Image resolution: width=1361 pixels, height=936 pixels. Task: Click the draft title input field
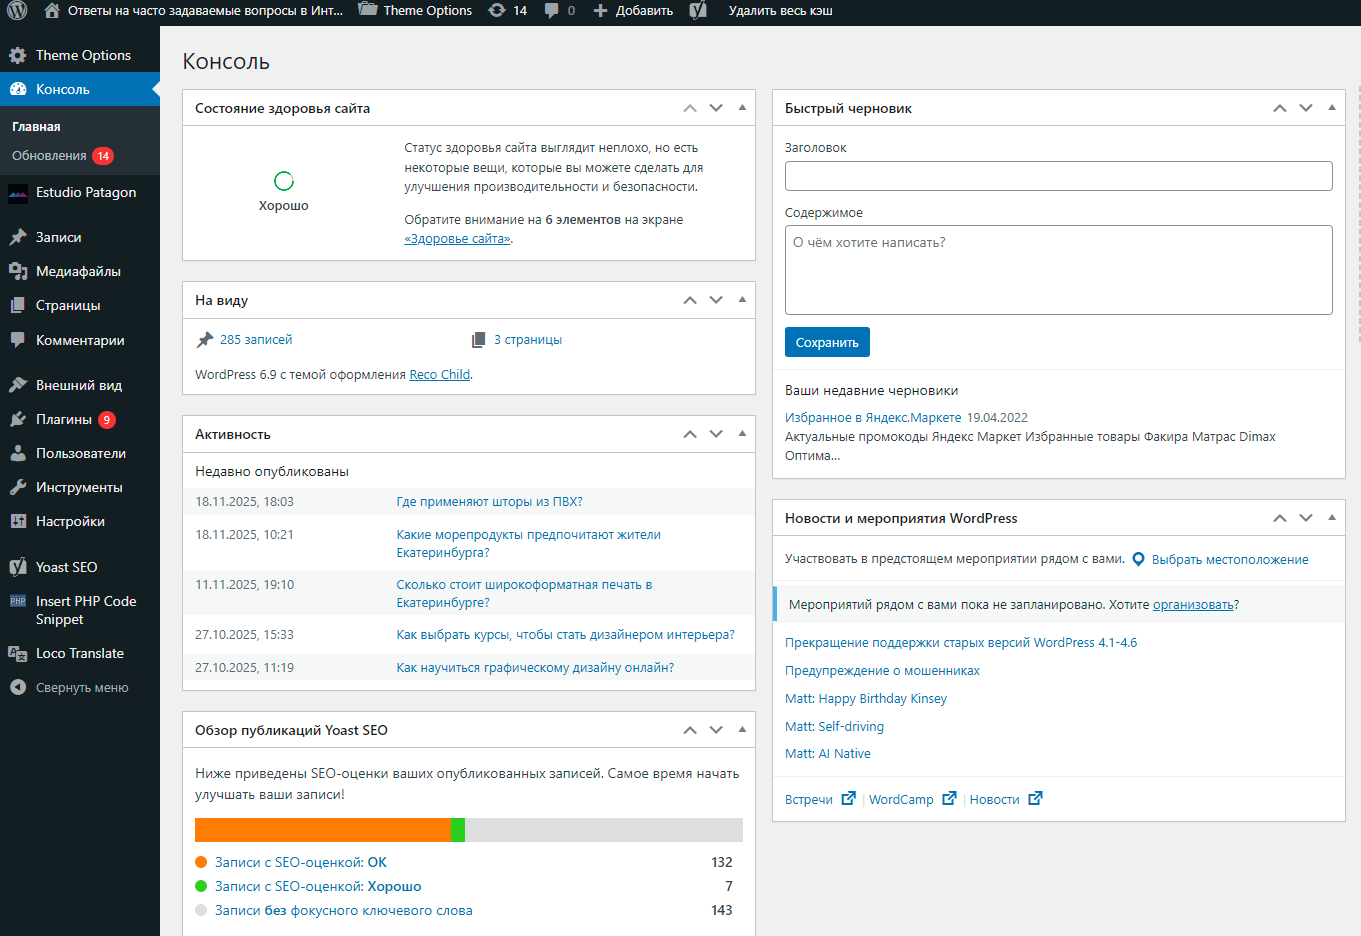click(1058, 176)
